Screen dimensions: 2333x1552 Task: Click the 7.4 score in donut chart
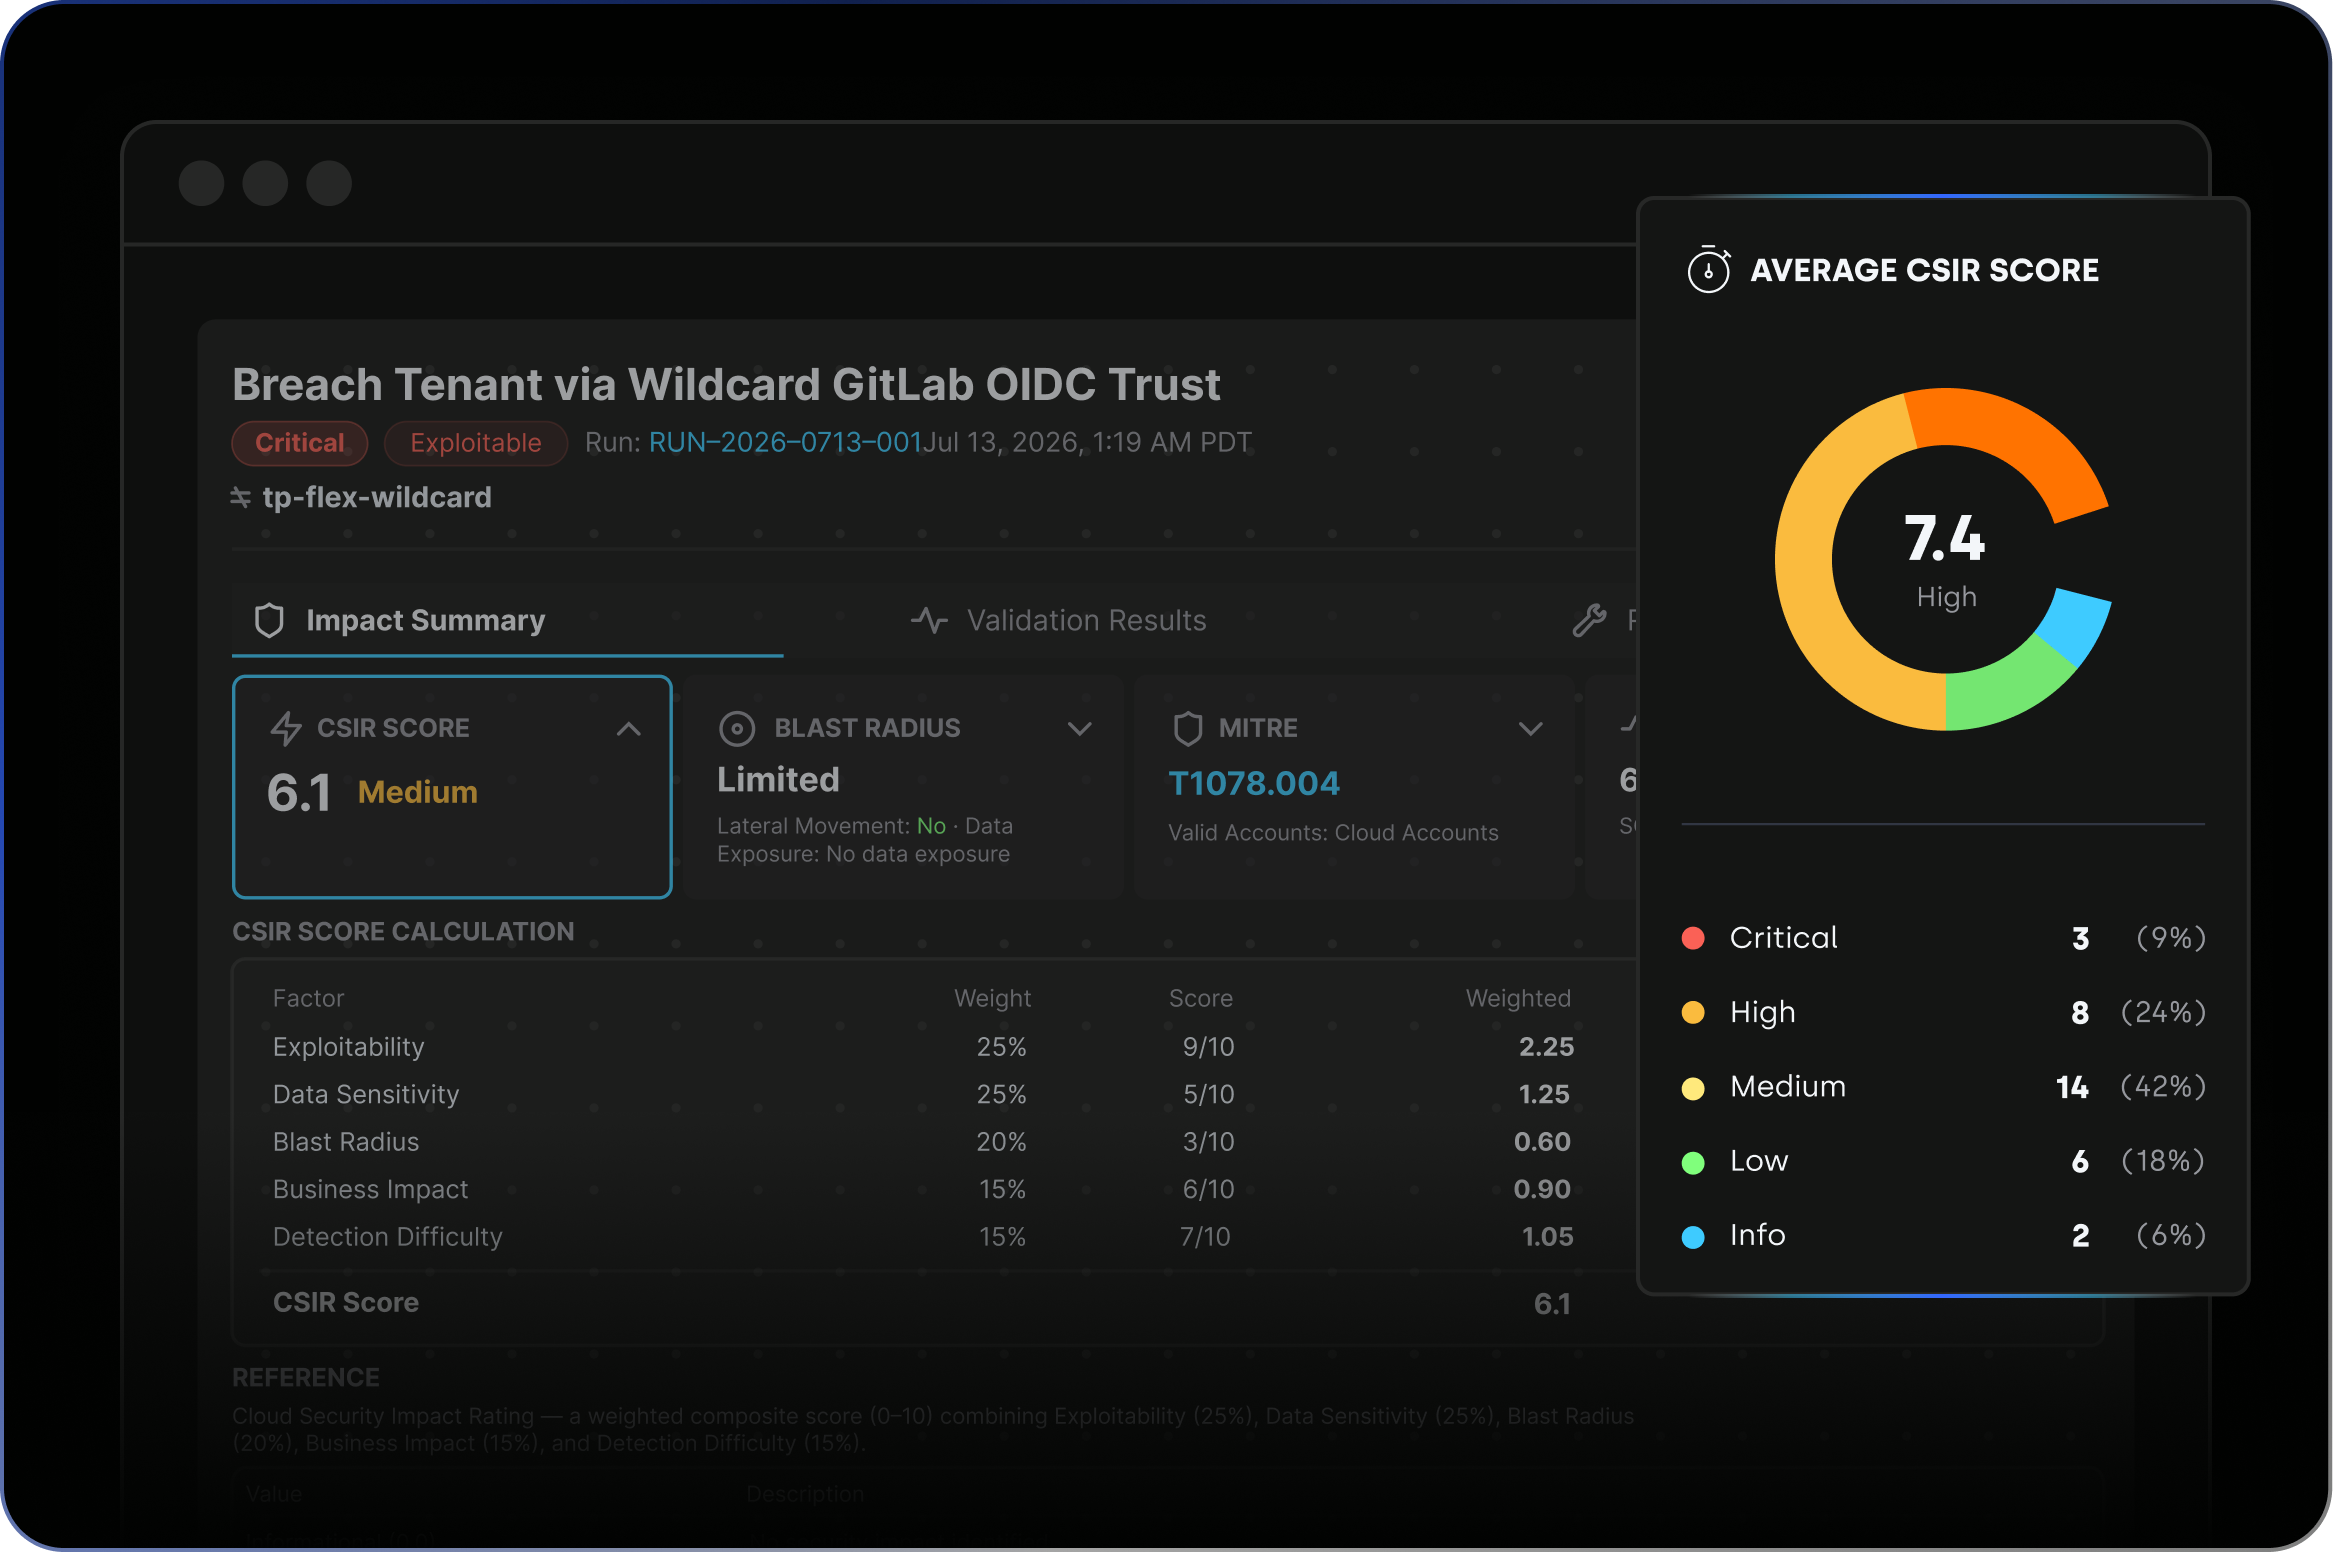1944,538
